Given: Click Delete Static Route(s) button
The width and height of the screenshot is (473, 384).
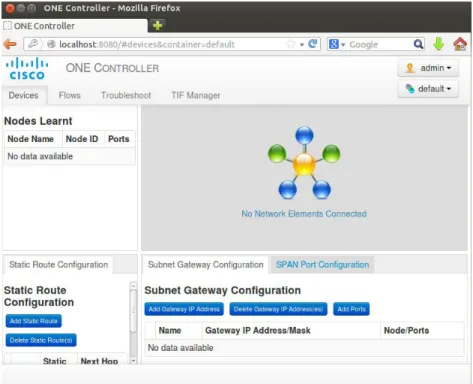Looking at the screenshot, I should click(x=41, y=340).
